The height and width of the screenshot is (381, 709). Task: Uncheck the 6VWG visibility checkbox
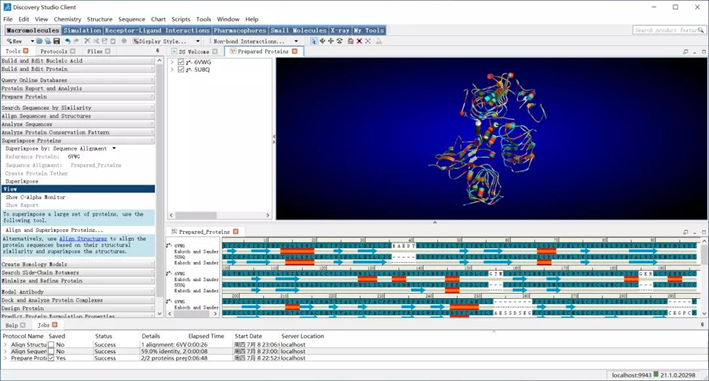[x=181, y=62]
